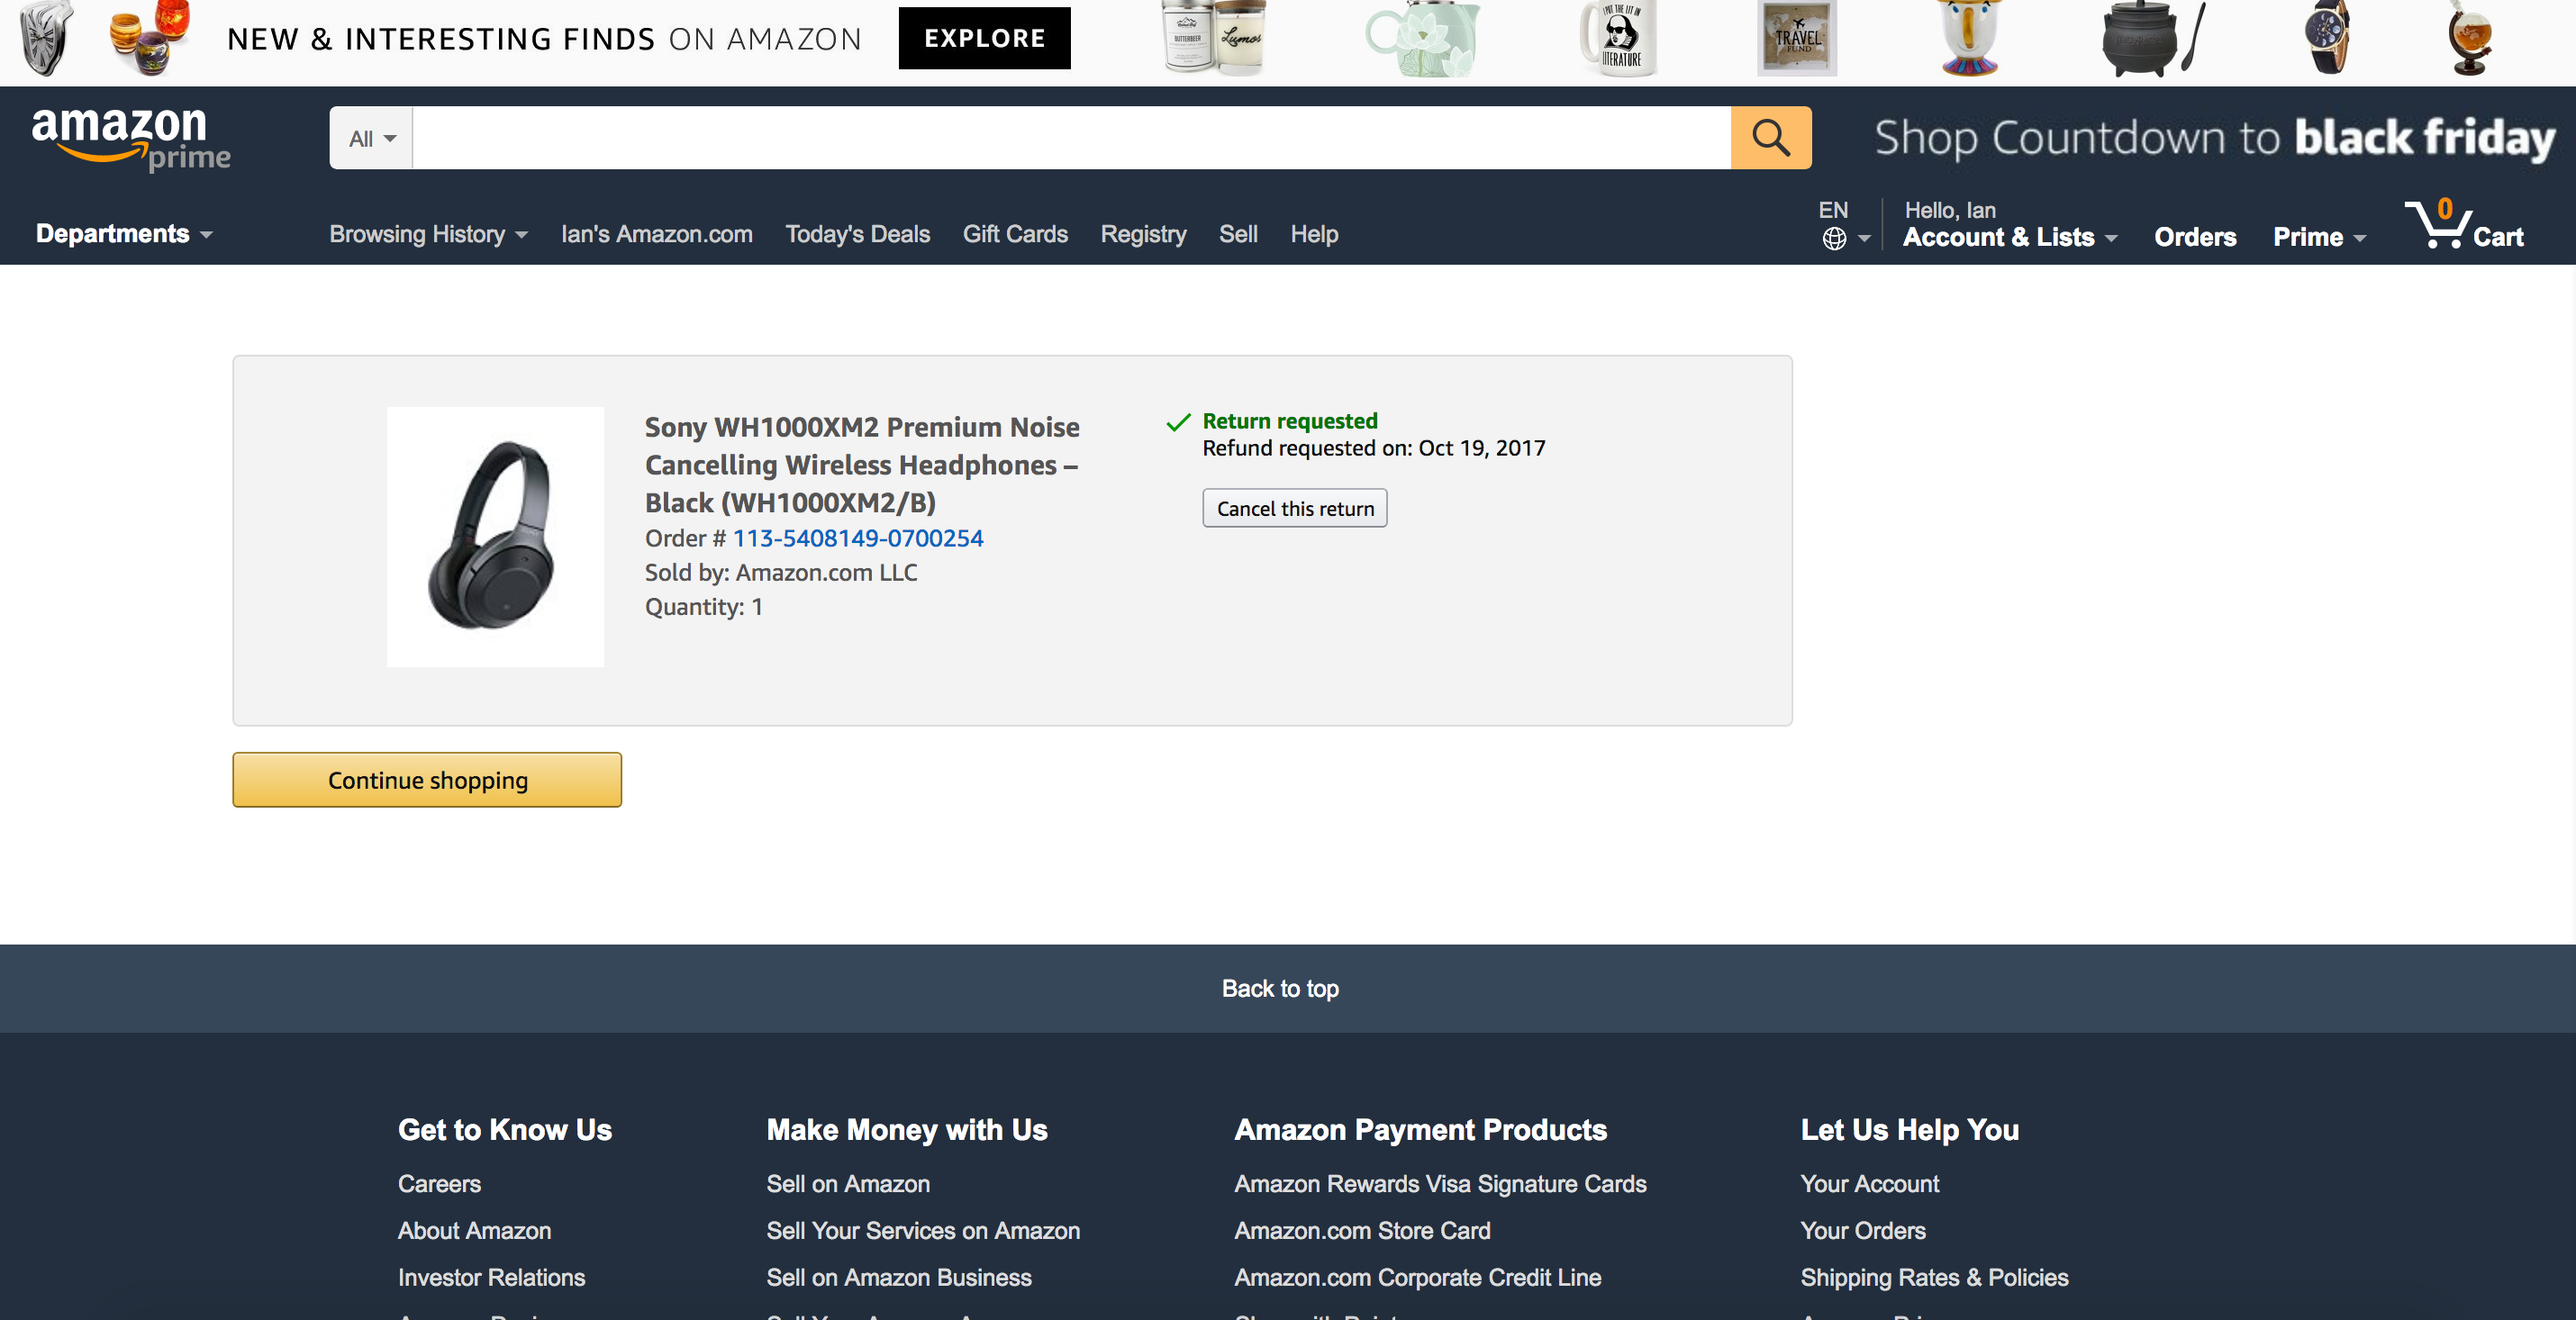Click the 'Sold by: Amazon.com LLC' text

point(781,573)
